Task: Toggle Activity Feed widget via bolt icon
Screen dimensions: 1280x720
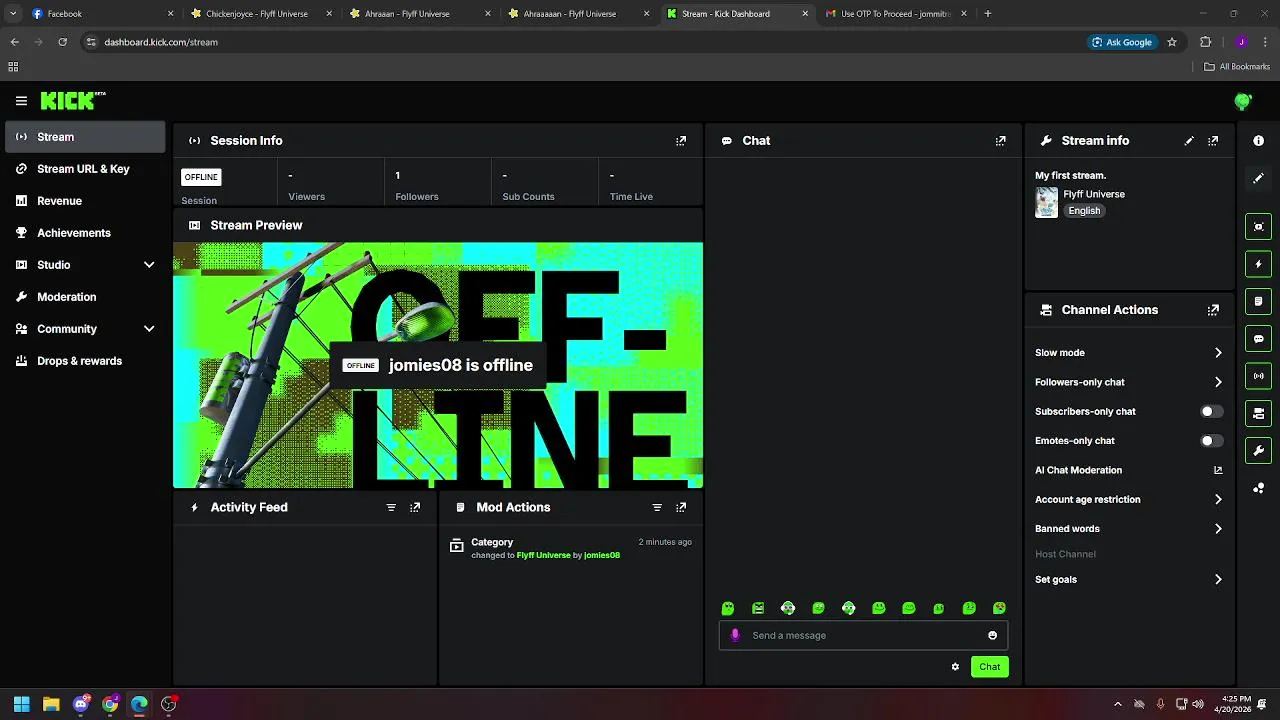Action: (x=1259, y=264)
